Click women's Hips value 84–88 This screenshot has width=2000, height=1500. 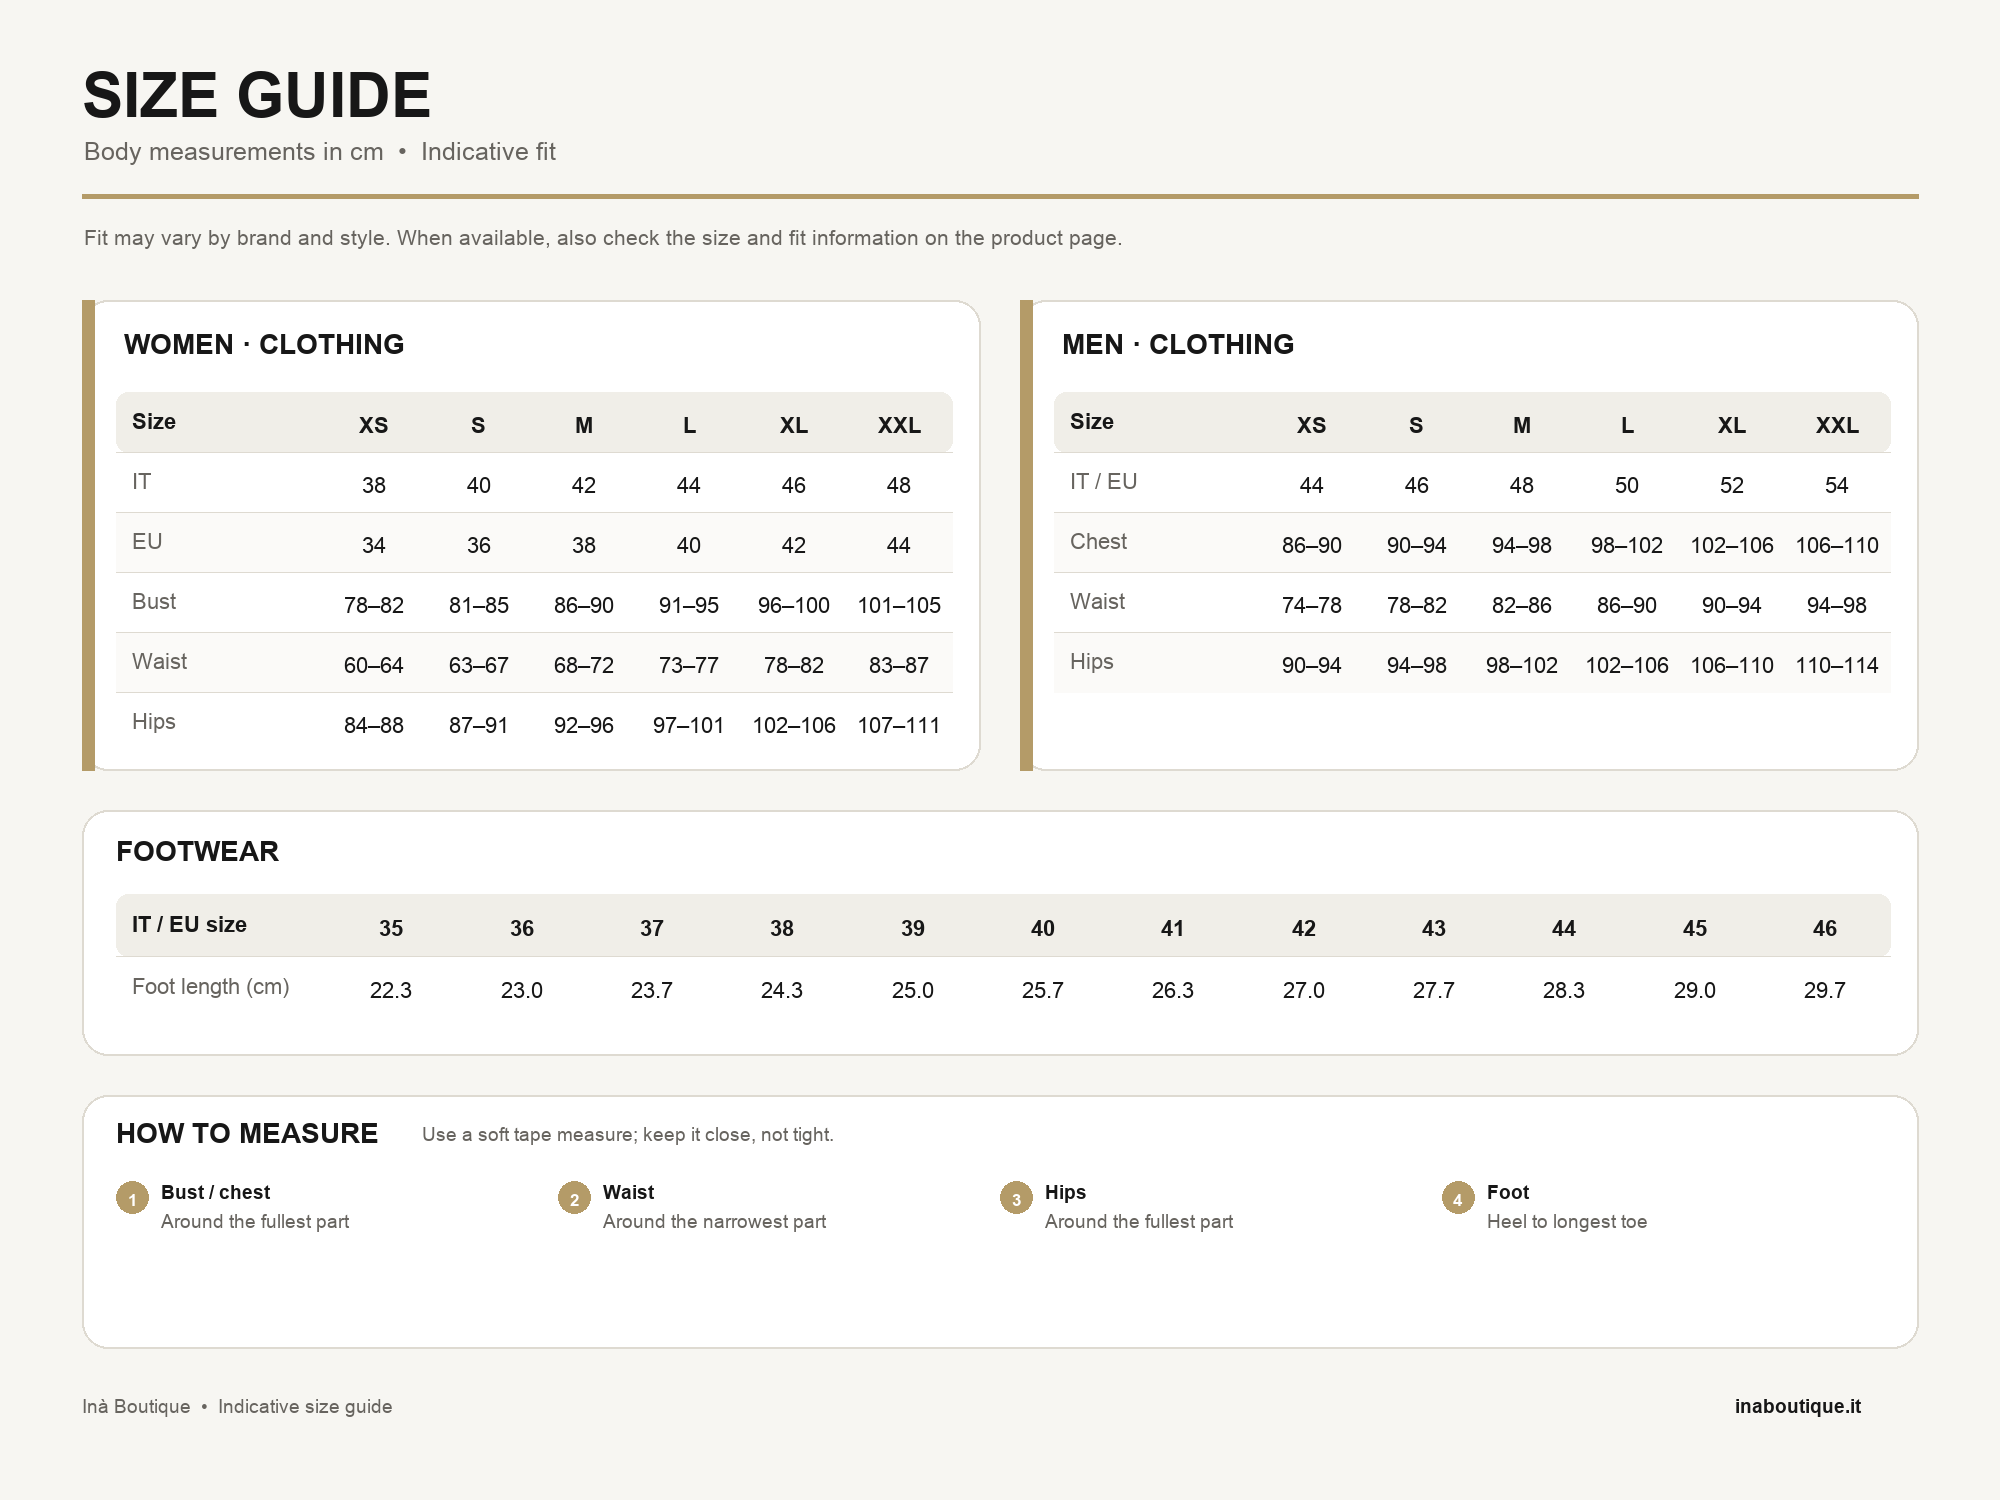coord(374,725)
